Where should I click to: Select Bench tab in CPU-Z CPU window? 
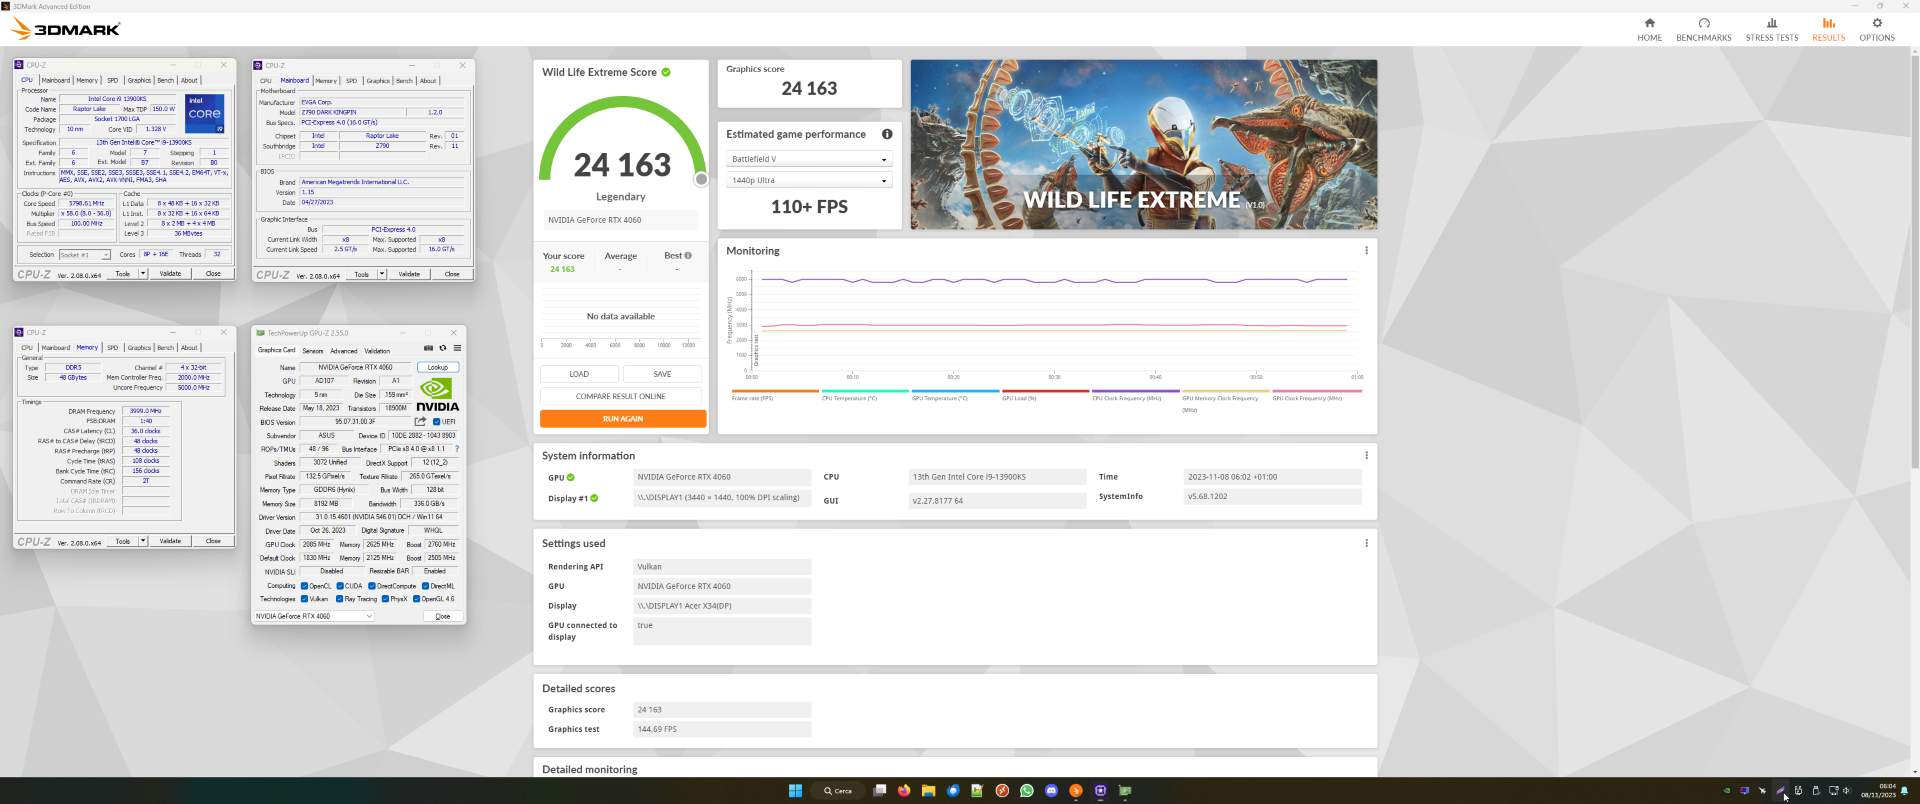click(166, 80)
